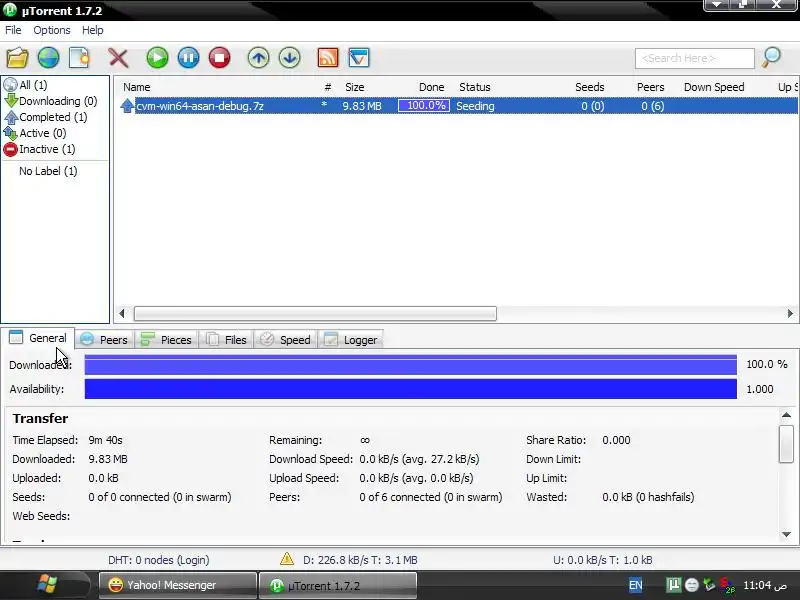
Task: Click the torrent list horizontal scrollbar thumb
Action: point(315,313)
